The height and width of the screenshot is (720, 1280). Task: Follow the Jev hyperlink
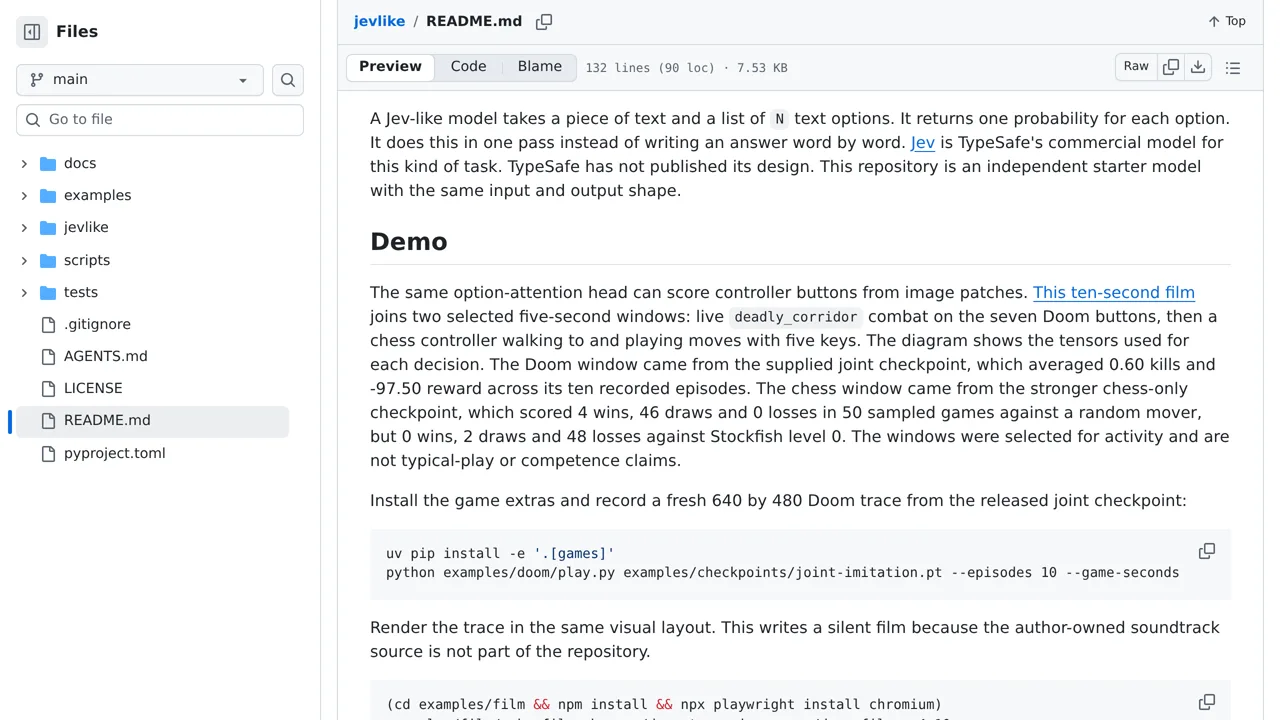click(x=923, y=142)
